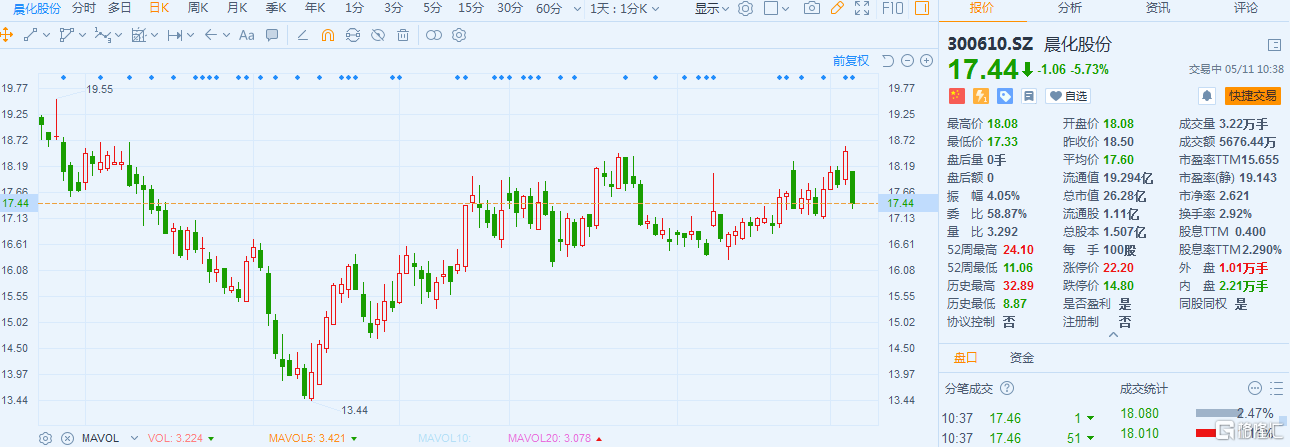1290x447 pixels.
Task: Delete drawings with the trash icon
Action: click(403, 35)
